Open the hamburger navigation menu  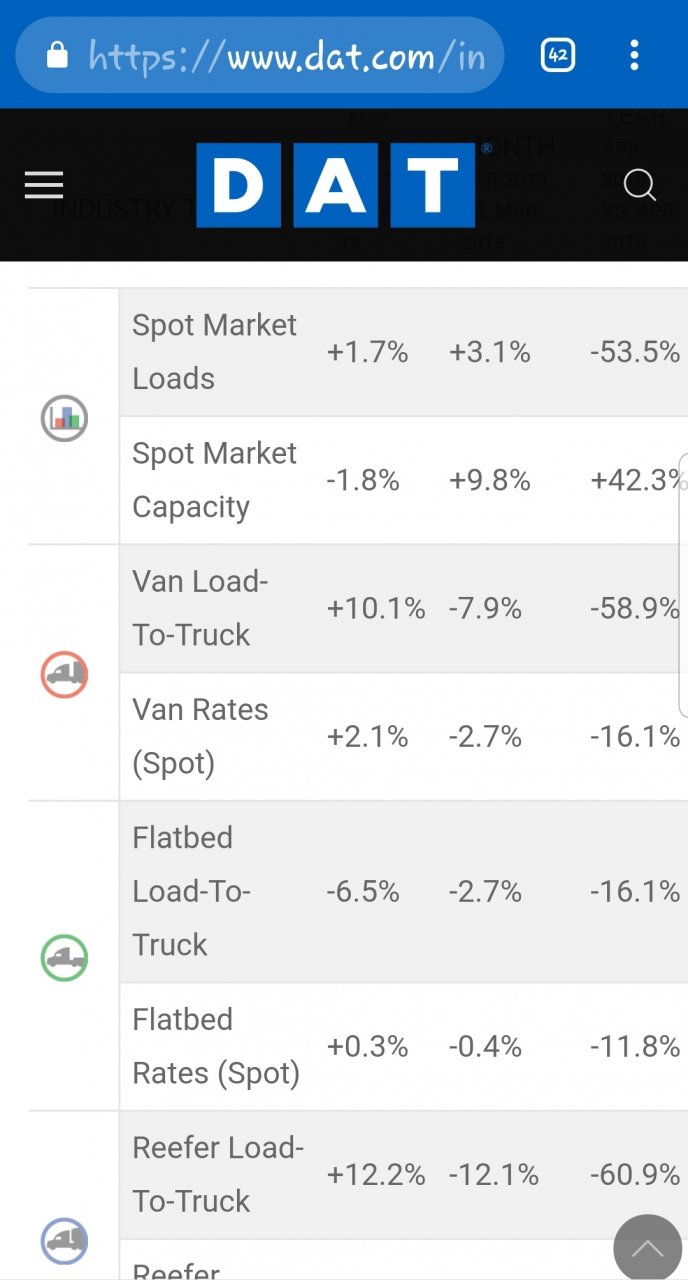[x=44, y=185]
